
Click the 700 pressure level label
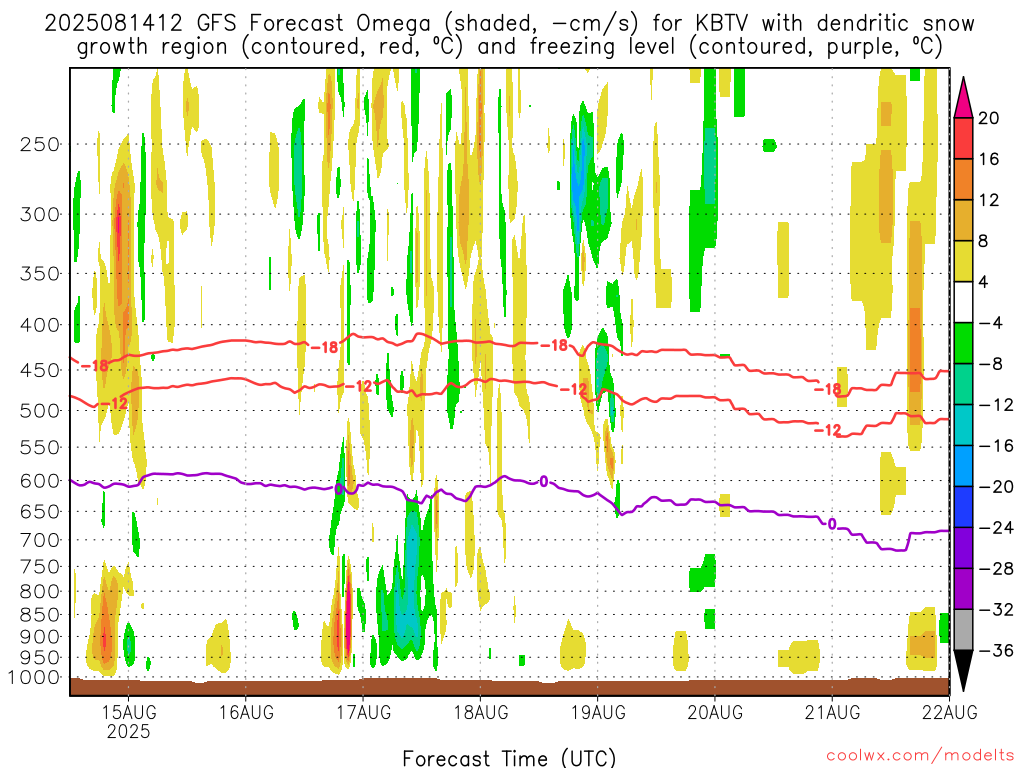click(40, 540)
